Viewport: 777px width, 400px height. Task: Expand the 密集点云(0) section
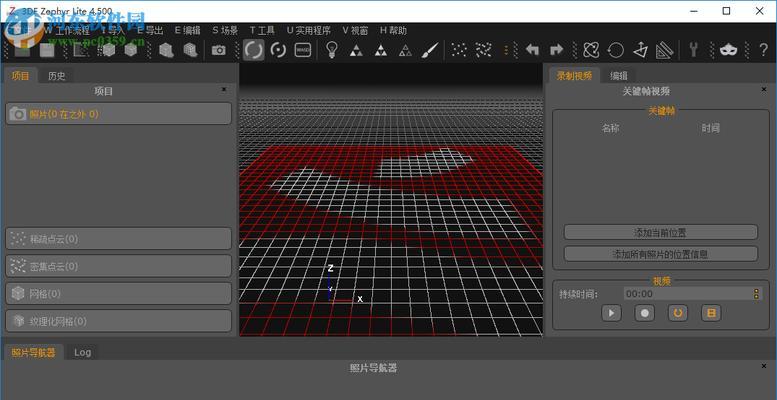[118, 266]
